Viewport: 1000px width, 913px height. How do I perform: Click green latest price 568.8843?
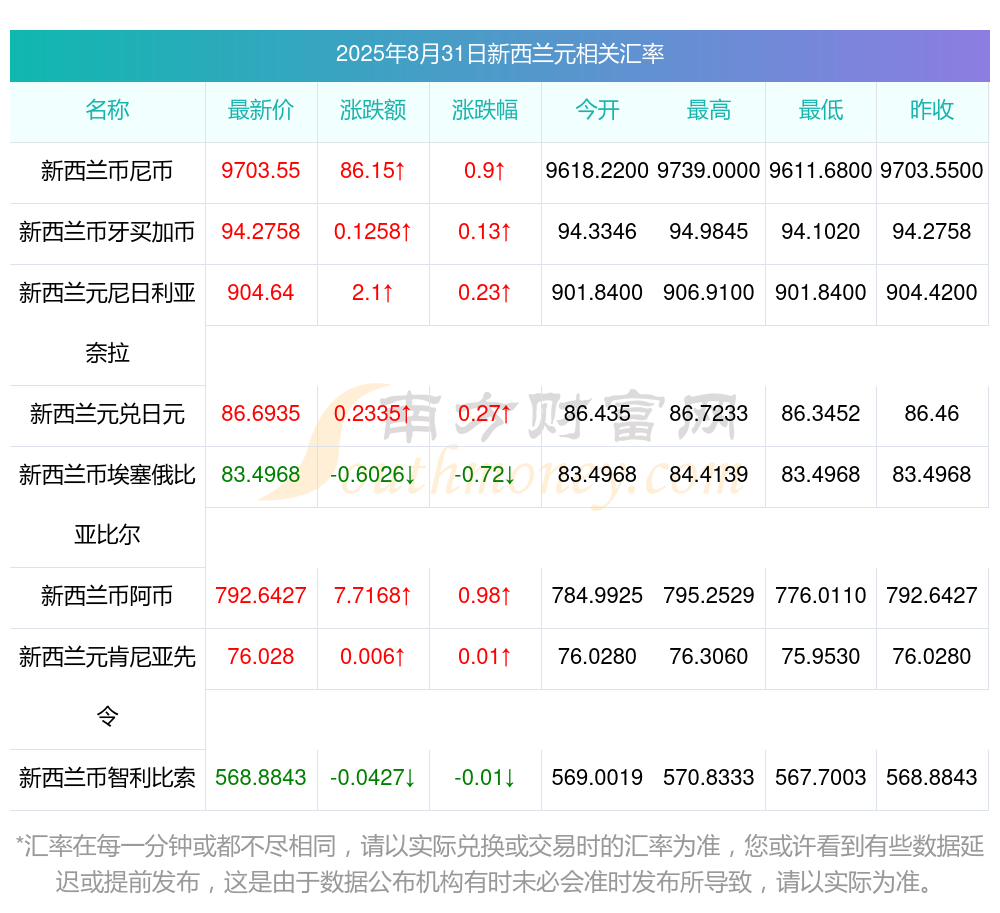(x=261, y=777)
